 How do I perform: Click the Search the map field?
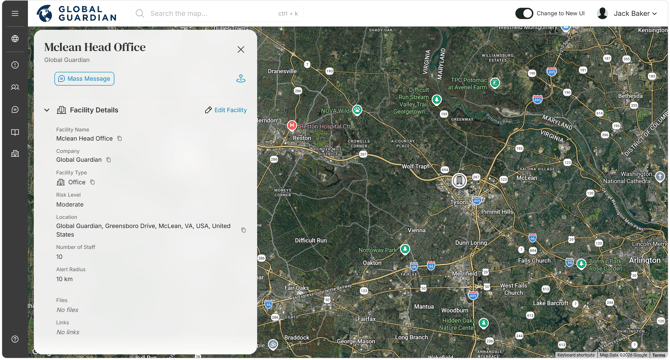pos(217,14)
